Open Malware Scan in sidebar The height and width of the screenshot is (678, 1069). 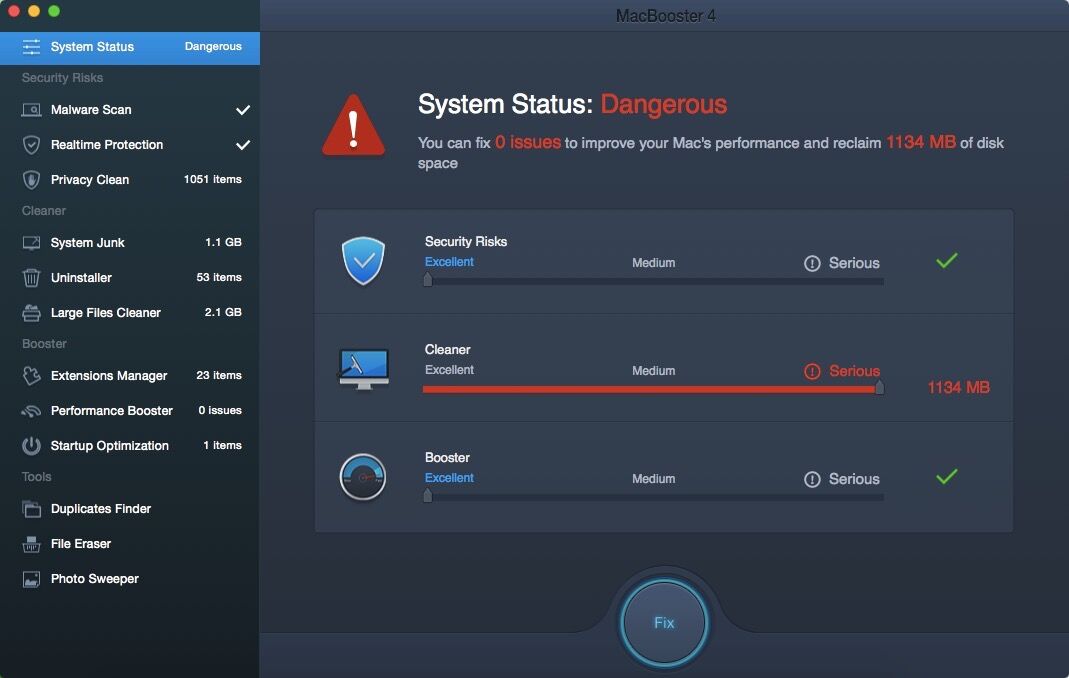[130, 110]
